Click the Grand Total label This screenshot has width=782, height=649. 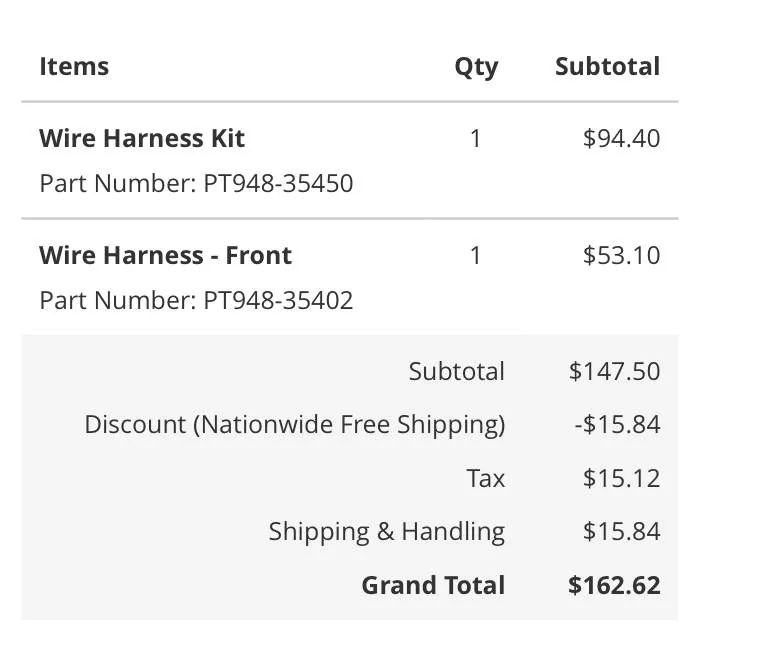(433, 585)
